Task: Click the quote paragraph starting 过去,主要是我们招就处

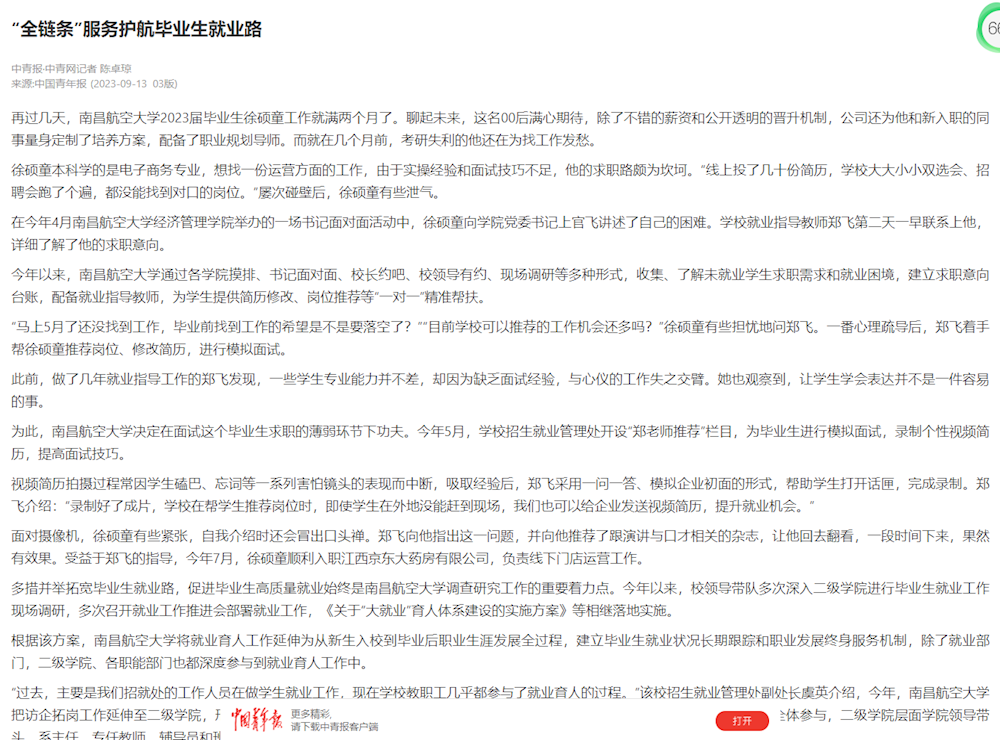Action: pyautogui.click(x=500, y=692)
